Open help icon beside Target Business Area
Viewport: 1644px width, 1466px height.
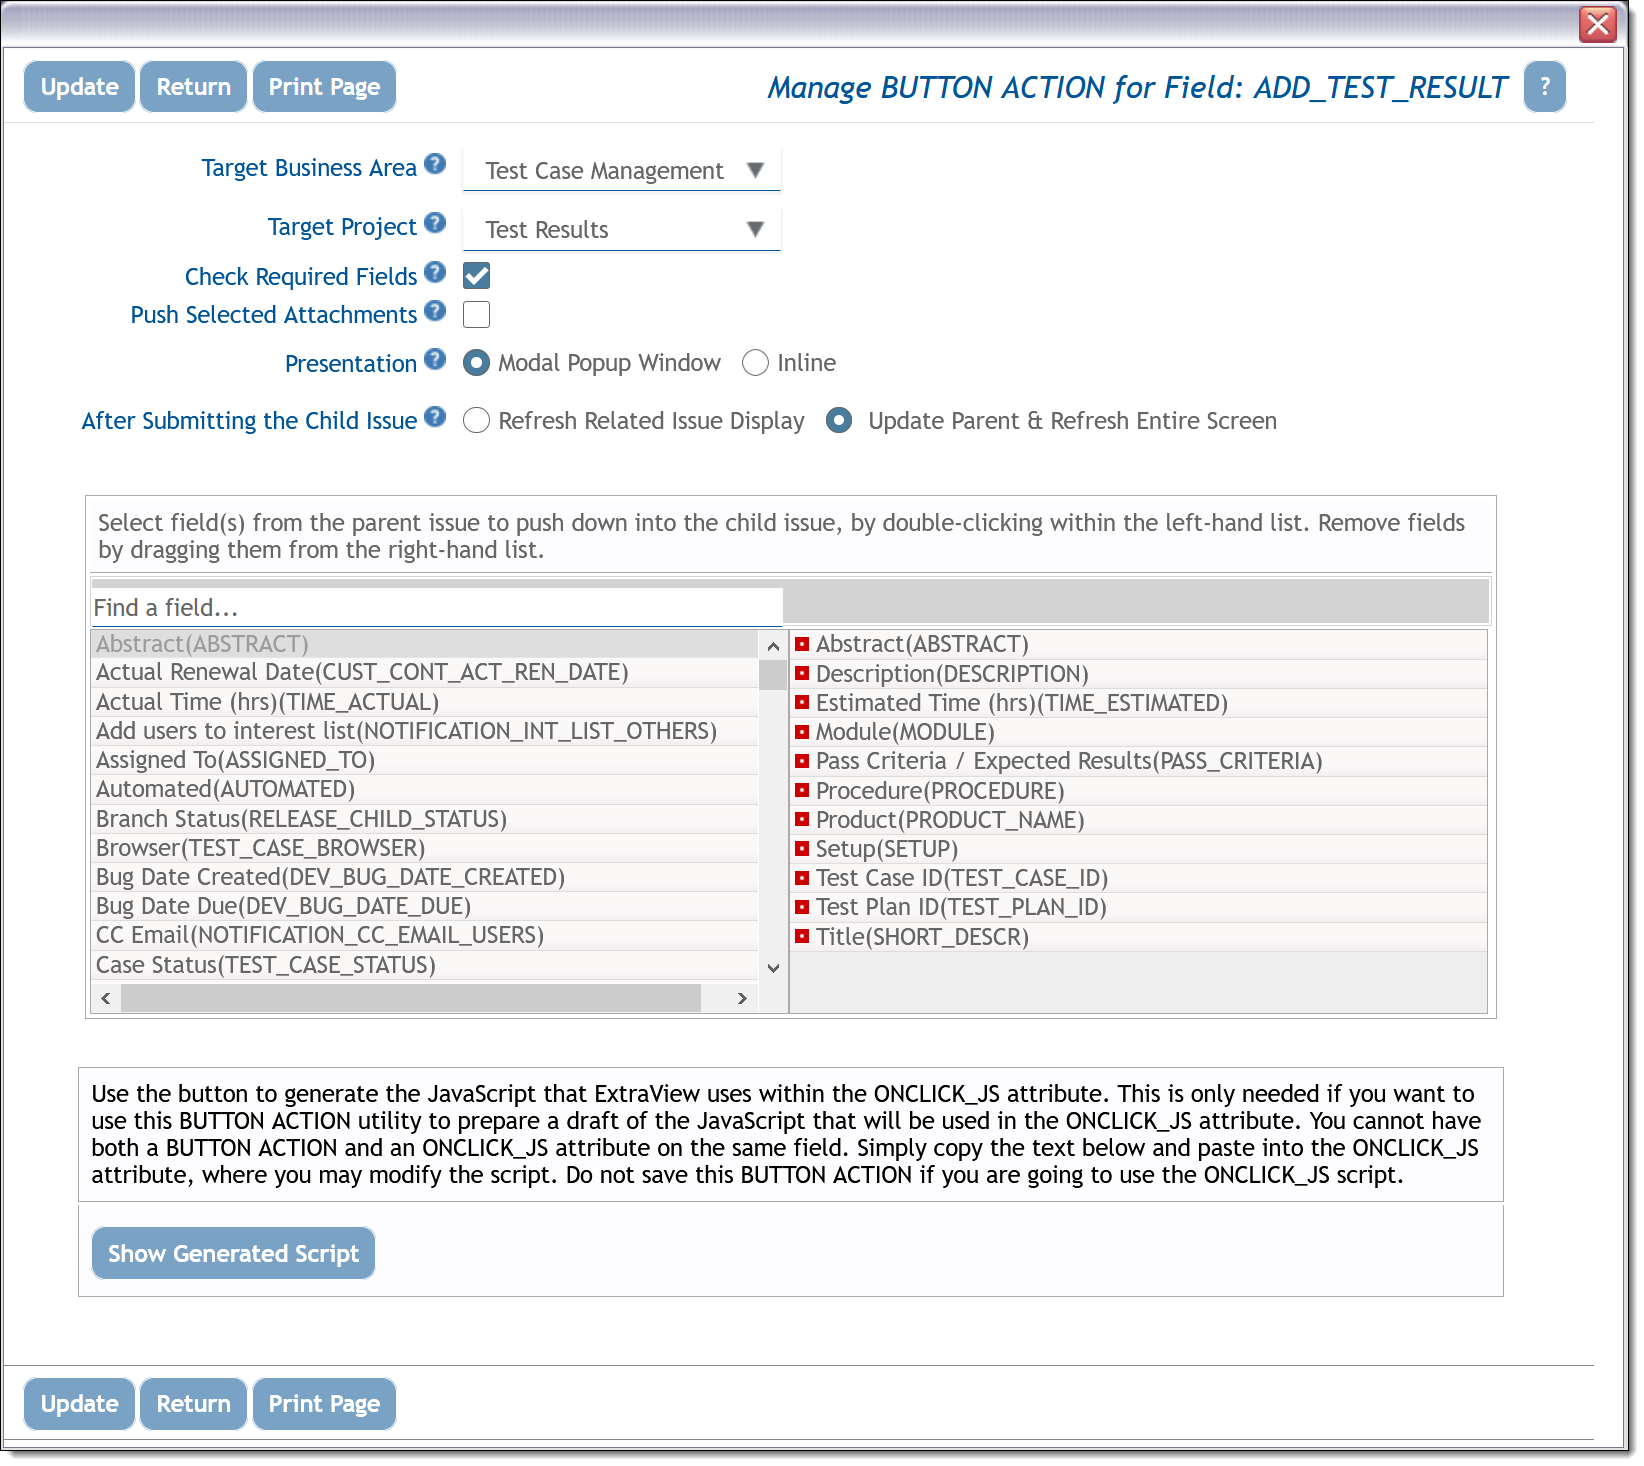pyautogui.click(x=434, y=164)
